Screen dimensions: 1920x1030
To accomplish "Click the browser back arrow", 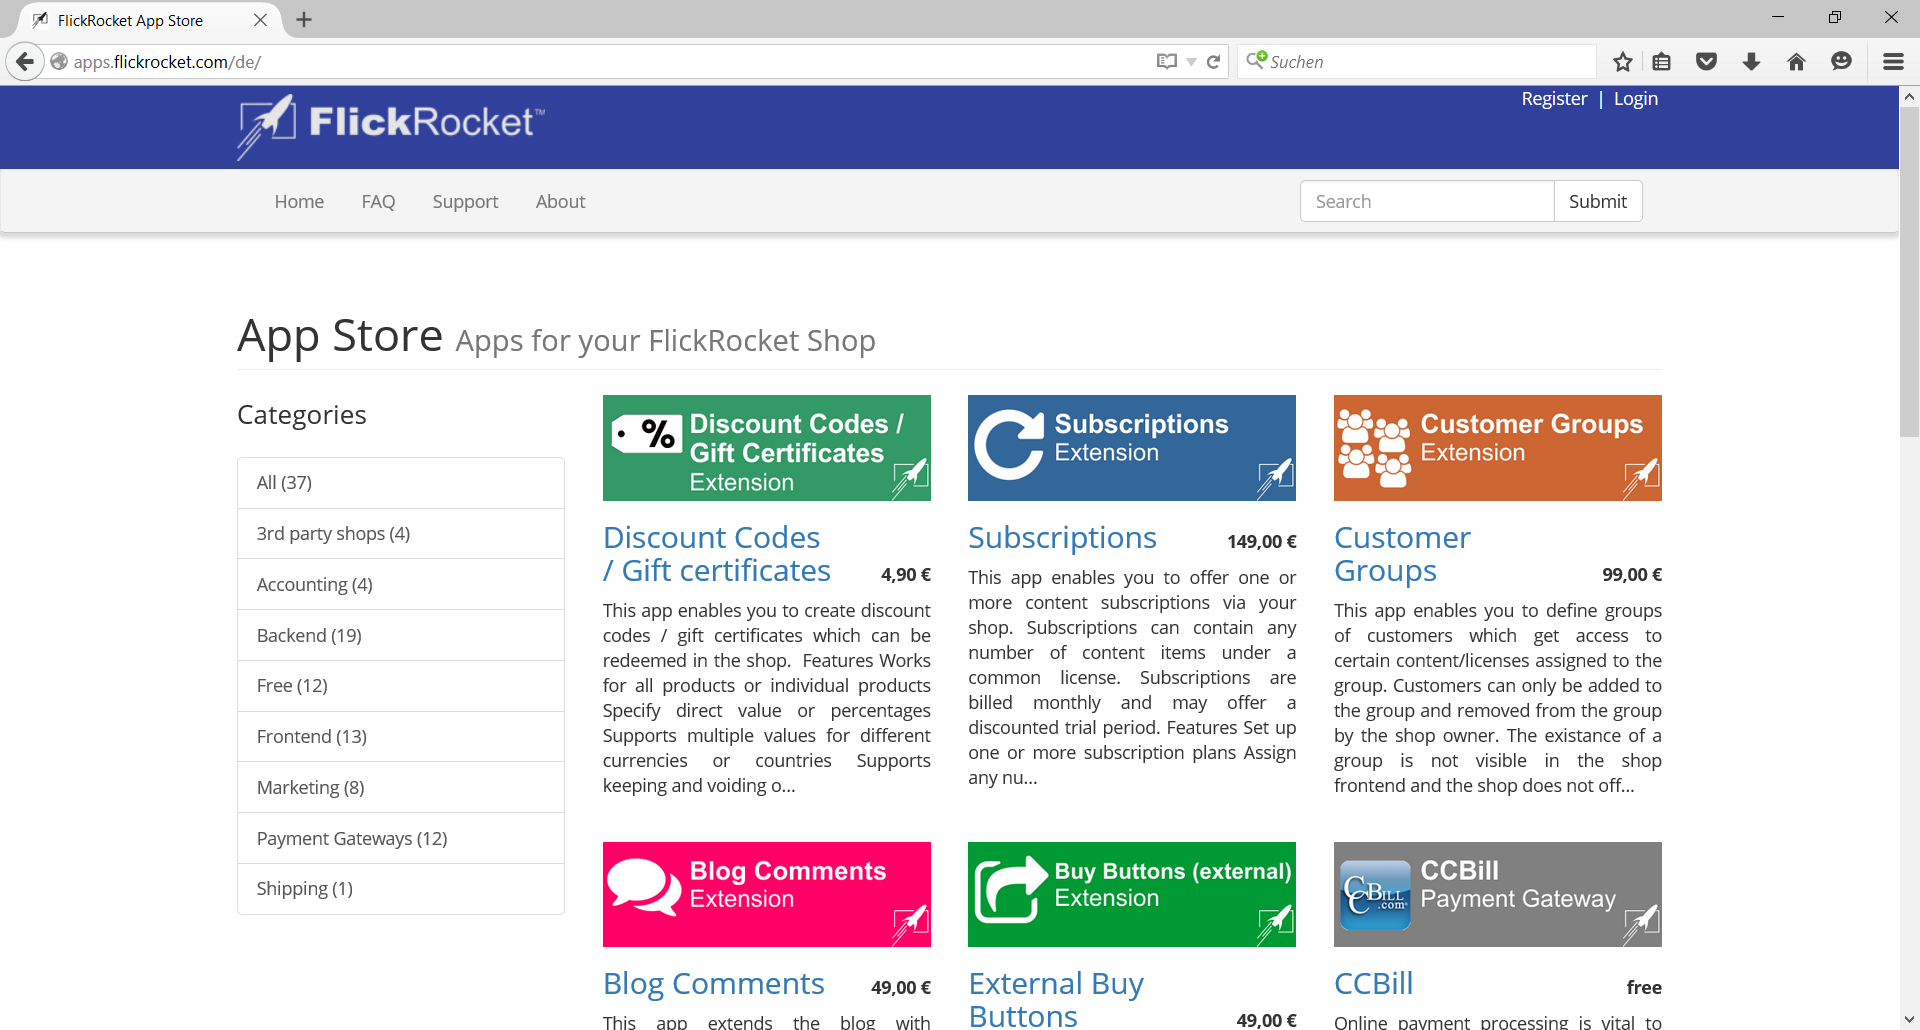I will point(25,62).
